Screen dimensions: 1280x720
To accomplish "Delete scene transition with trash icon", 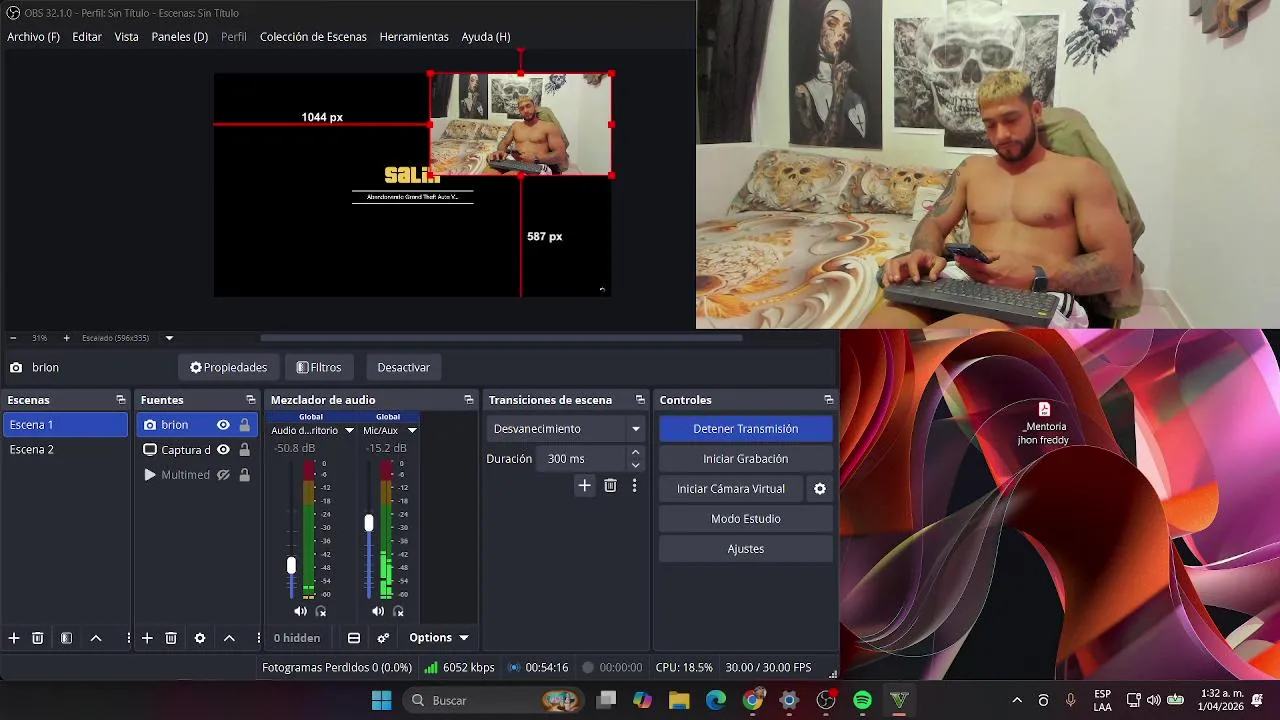I will 610,486.
